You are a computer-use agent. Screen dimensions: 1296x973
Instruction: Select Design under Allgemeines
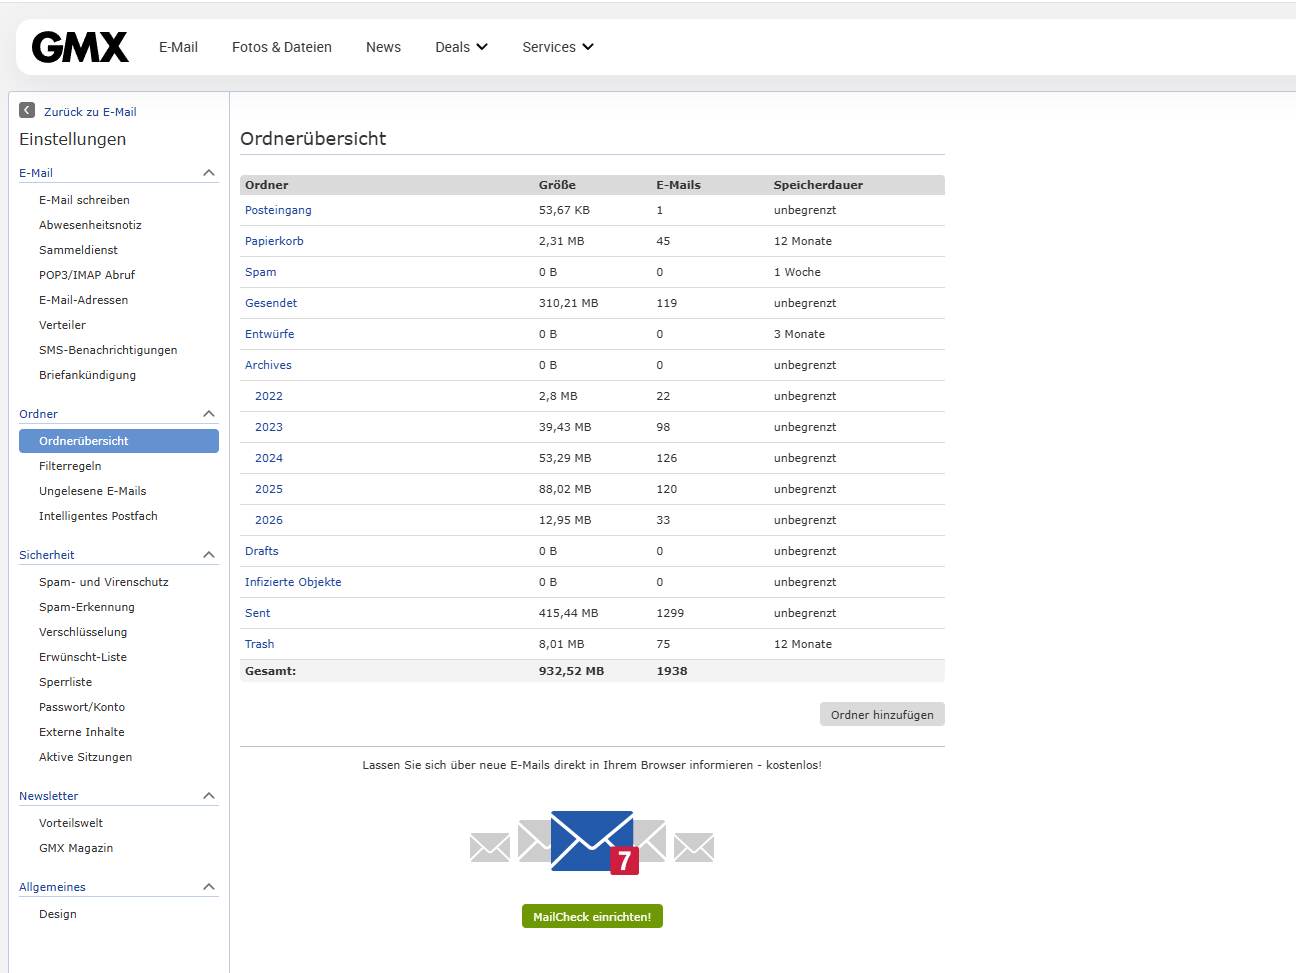(x=58, y=914)
